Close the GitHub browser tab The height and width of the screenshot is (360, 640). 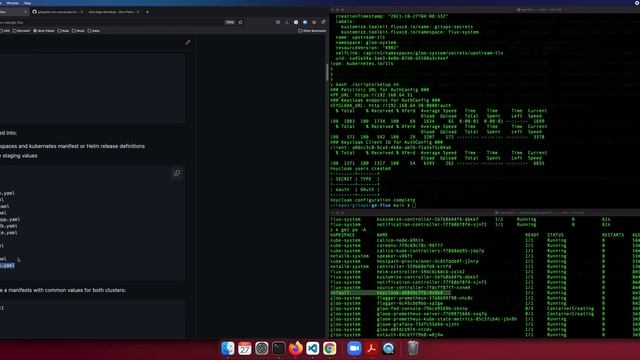point(82,12)
